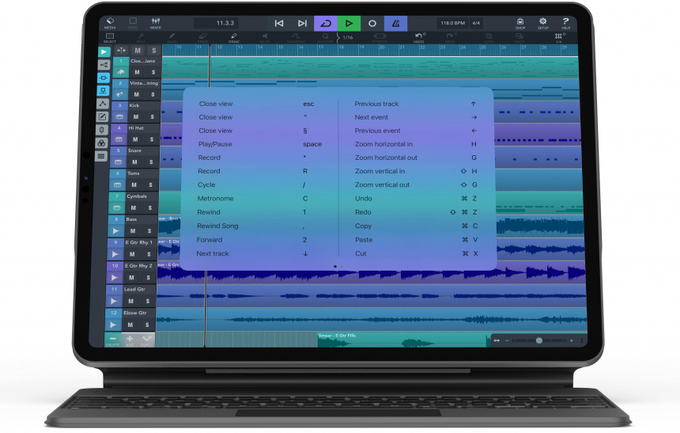Choose the Draw pencil tool
Screen dimensions: 680x433
pos(234,38)
